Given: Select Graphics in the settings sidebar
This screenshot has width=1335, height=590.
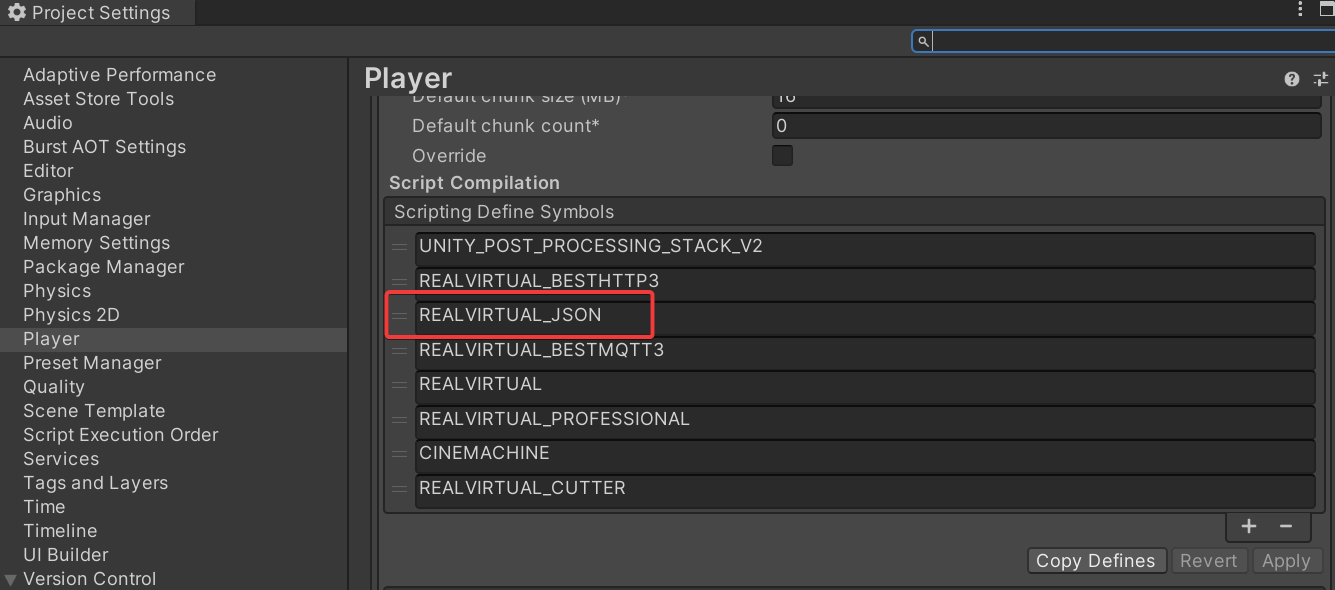Looking at the screenshot, I should 62,195.
